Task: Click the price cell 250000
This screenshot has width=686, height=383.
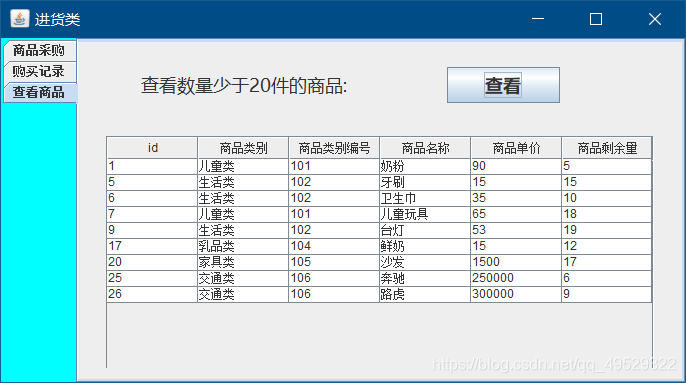Action: [516, 278]
